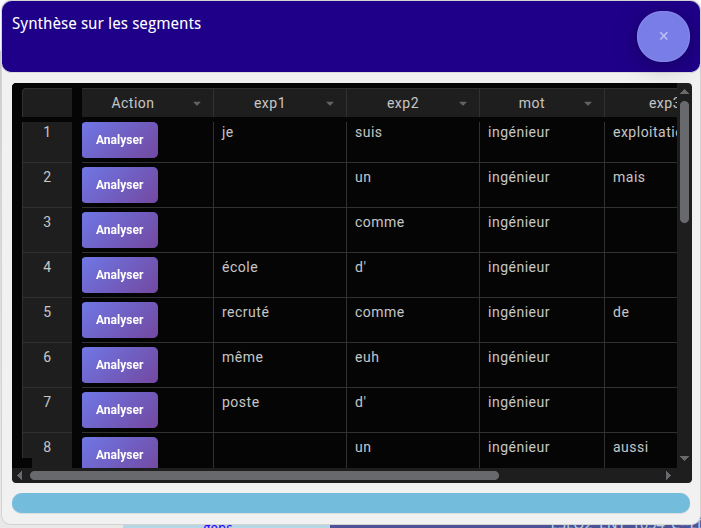Screen dimensions: 701x528
Task: Start Analyser for row 8
Action: [x=120, y=453]
